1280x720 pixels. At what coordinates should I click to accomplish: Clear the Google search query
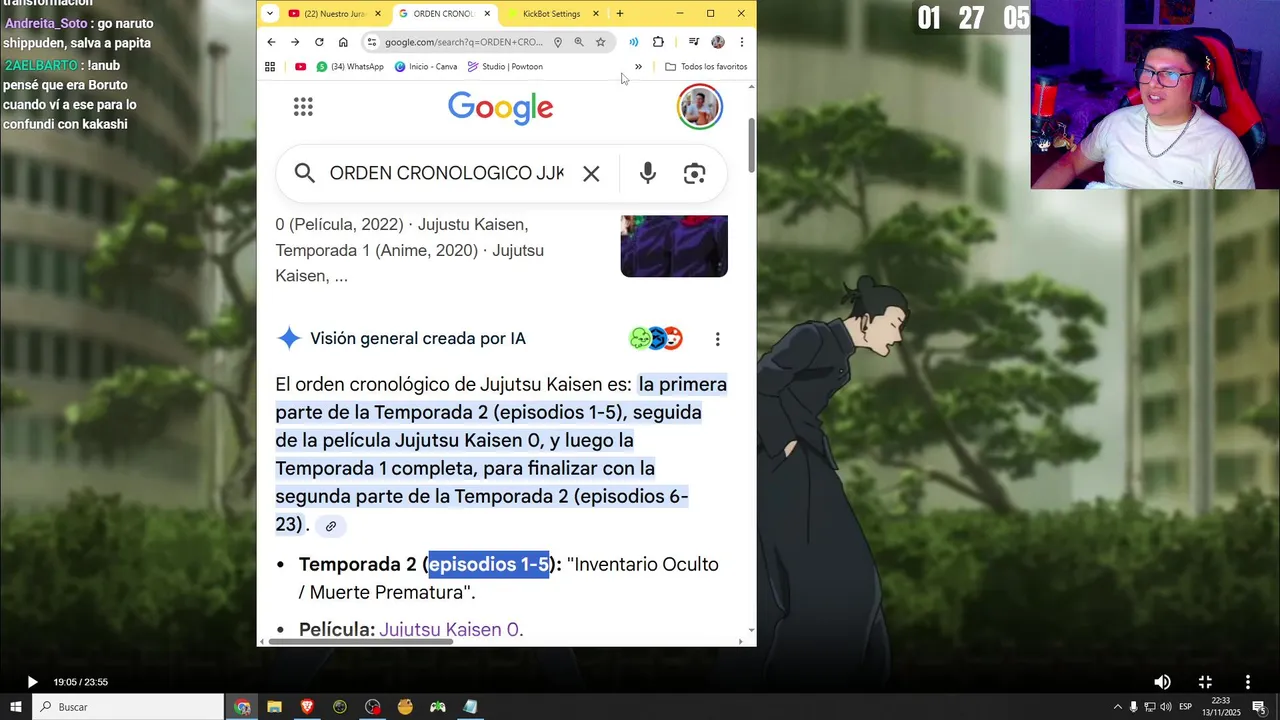point(591,173)
